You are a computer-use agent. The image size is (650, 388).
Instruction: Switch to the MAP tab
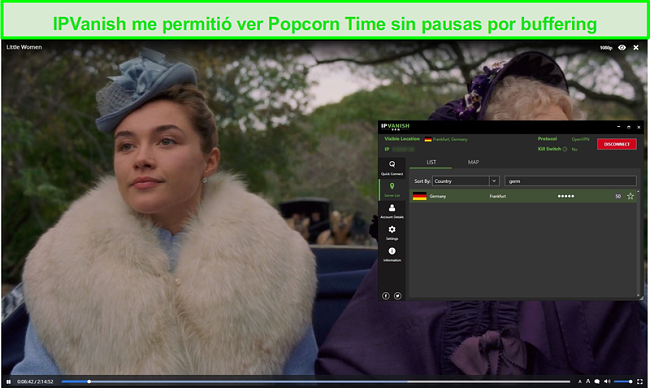tap(473, 162)
